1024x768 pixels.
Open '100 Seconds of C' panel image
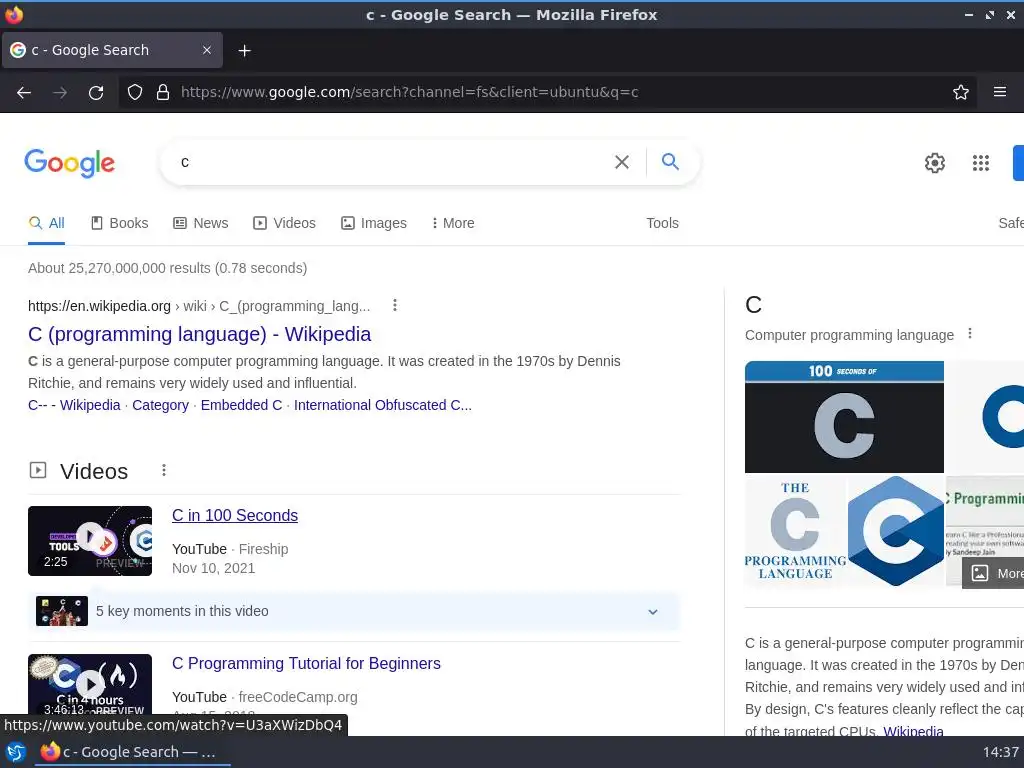tap(844, 417)
